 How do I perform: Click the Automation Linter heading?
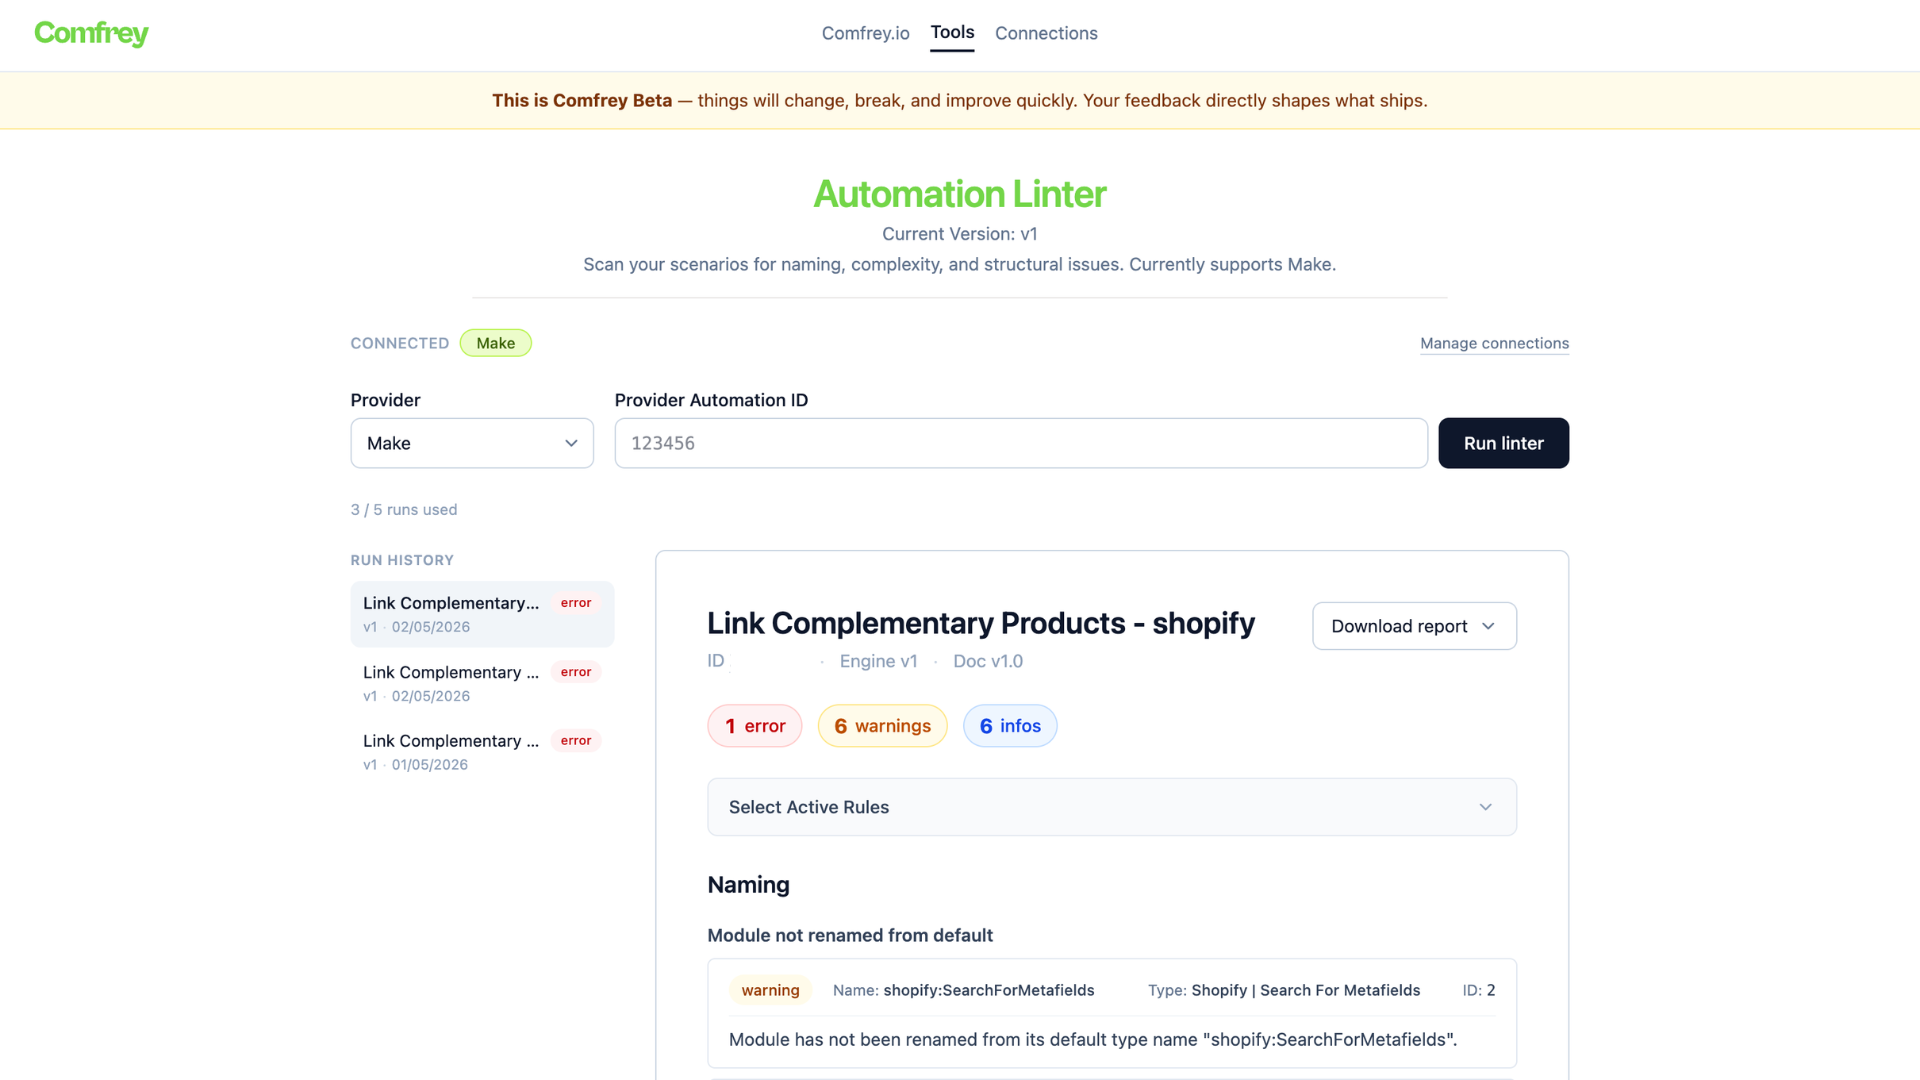point(960,194)
